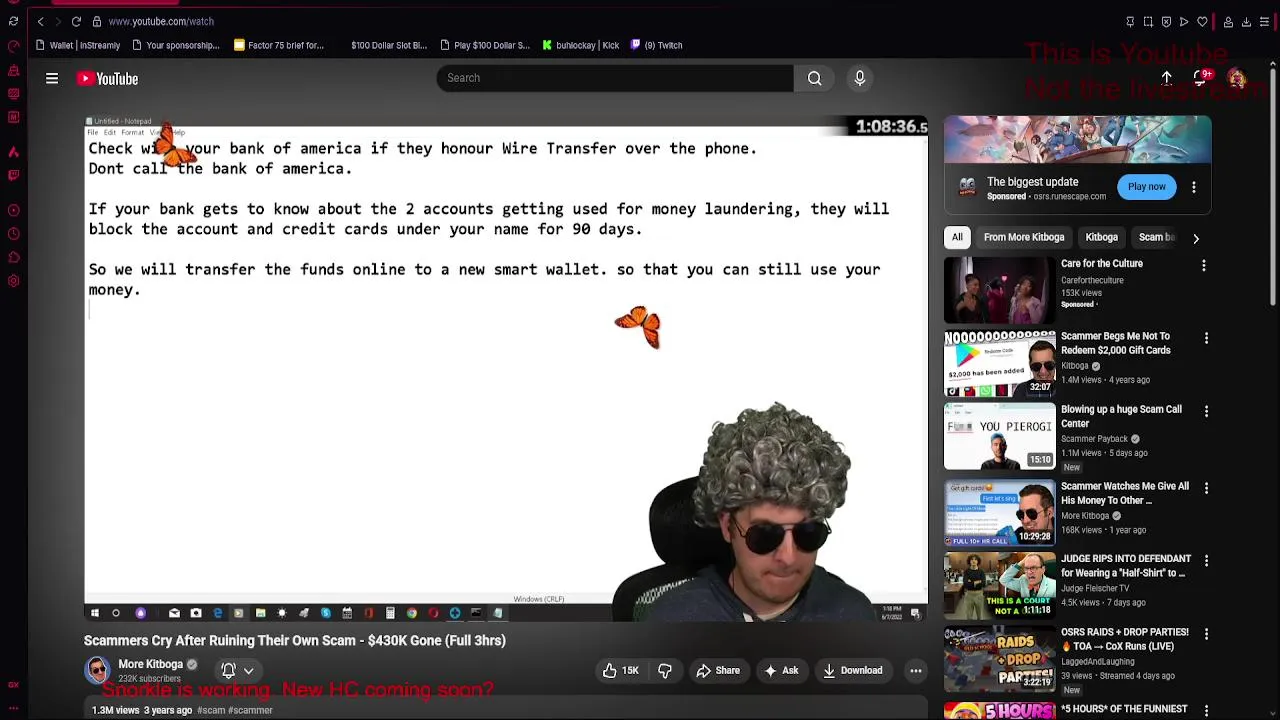The height and width of the screenshot is (720, 1280).
Task: Select the All filter chip
Action: pyautogui.click(x=957, y=237)
